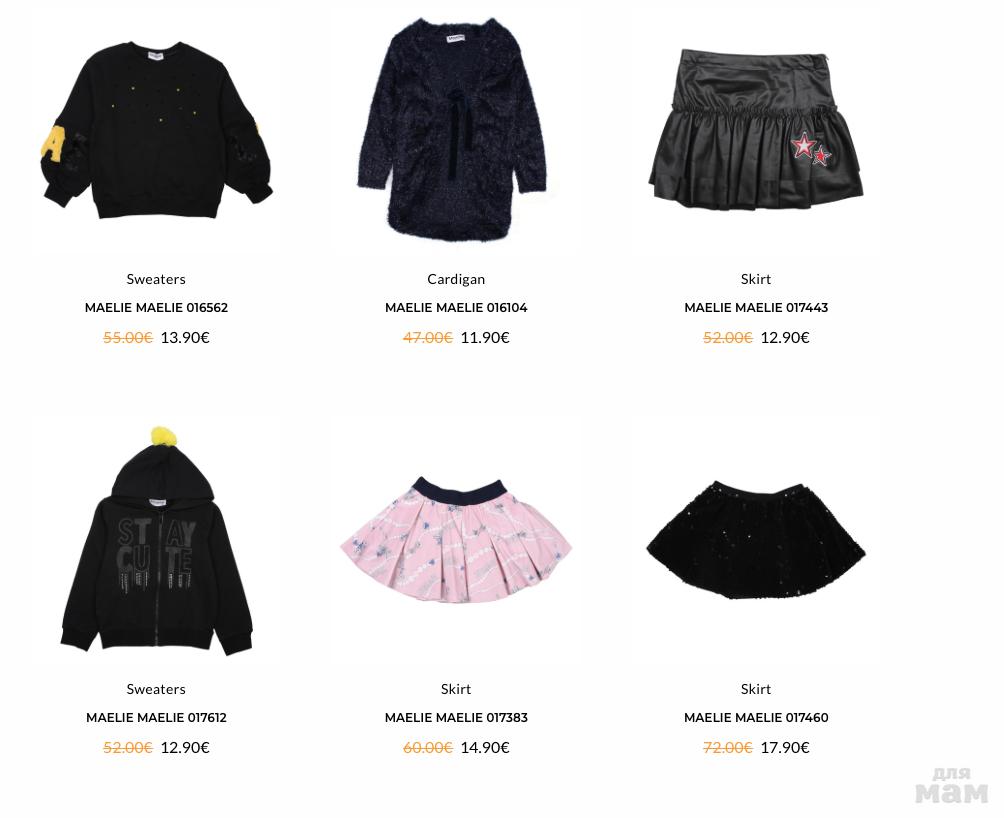
Task: Click the 17.90€ sale price
Action: [785, 748]
